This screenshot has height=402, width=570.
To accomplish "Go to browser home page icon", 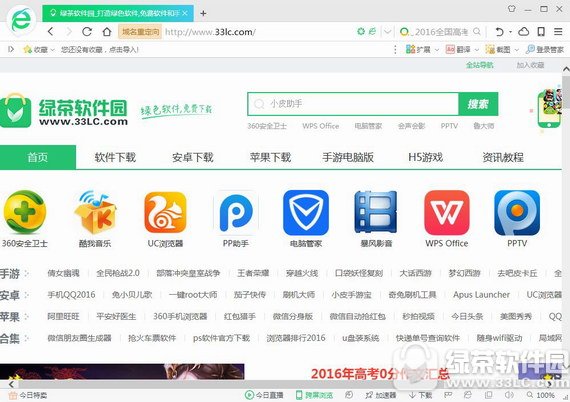I will click(x=107, y=32).
